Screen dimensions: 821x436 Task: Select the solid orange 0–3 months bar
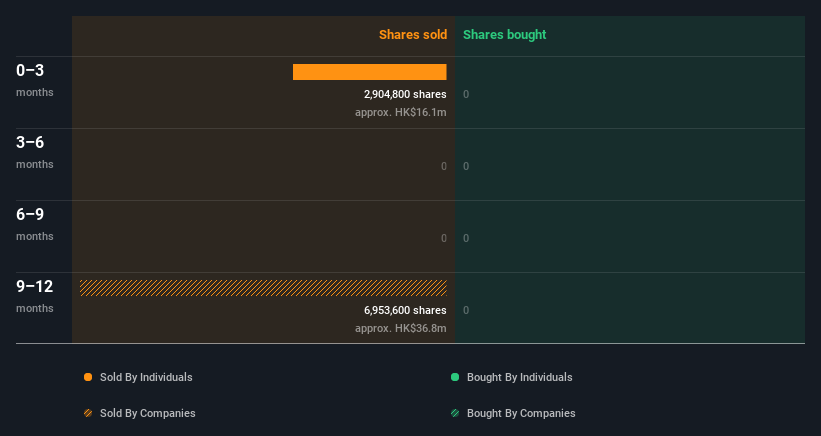(x=370, y=72)
